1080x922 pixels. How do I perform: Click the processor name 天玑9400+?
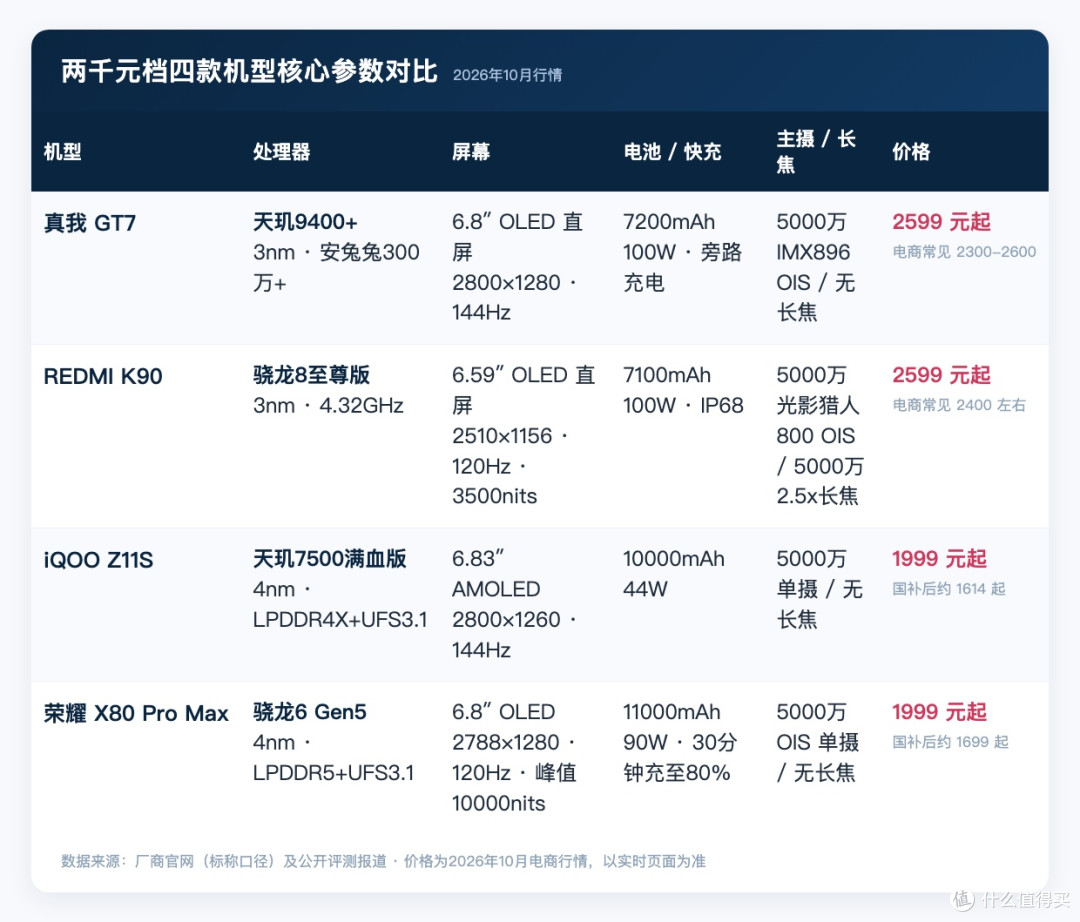pos(305,222)
